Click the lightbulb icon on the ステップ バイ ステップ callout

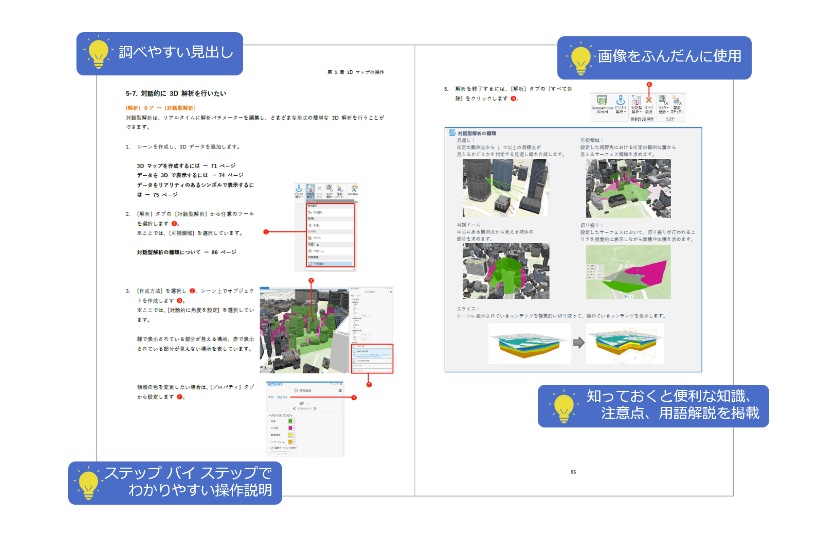[x=89, y=483]
